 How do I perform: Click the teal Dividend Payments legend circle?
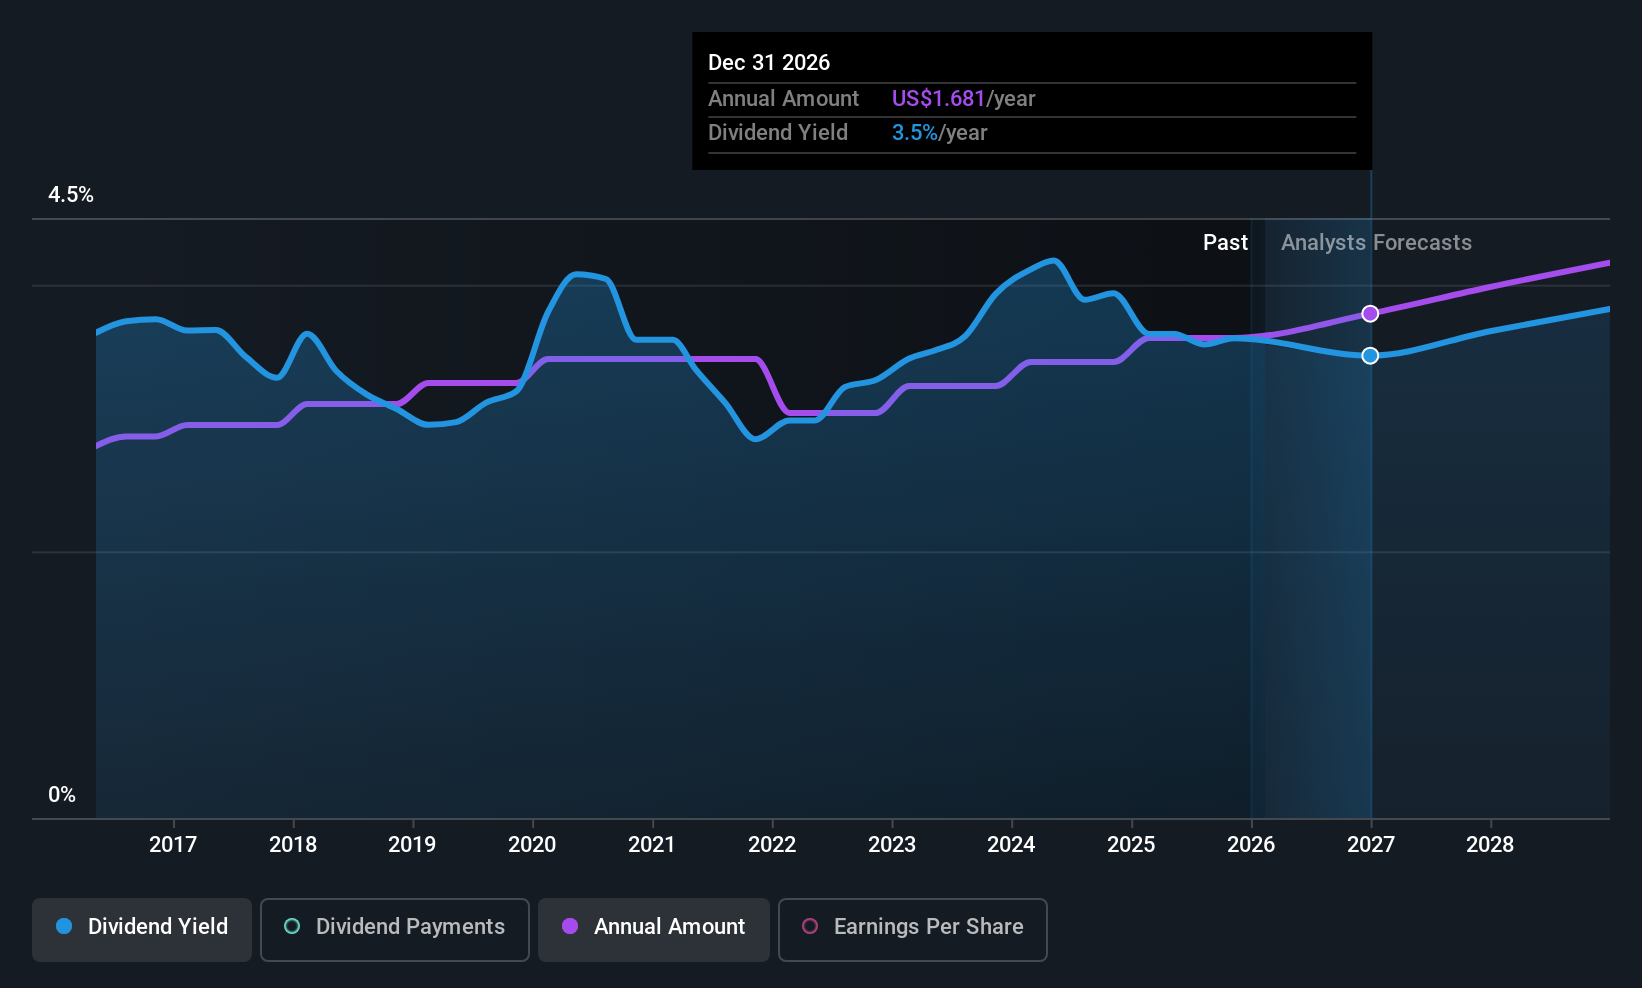tap(292, 926)
